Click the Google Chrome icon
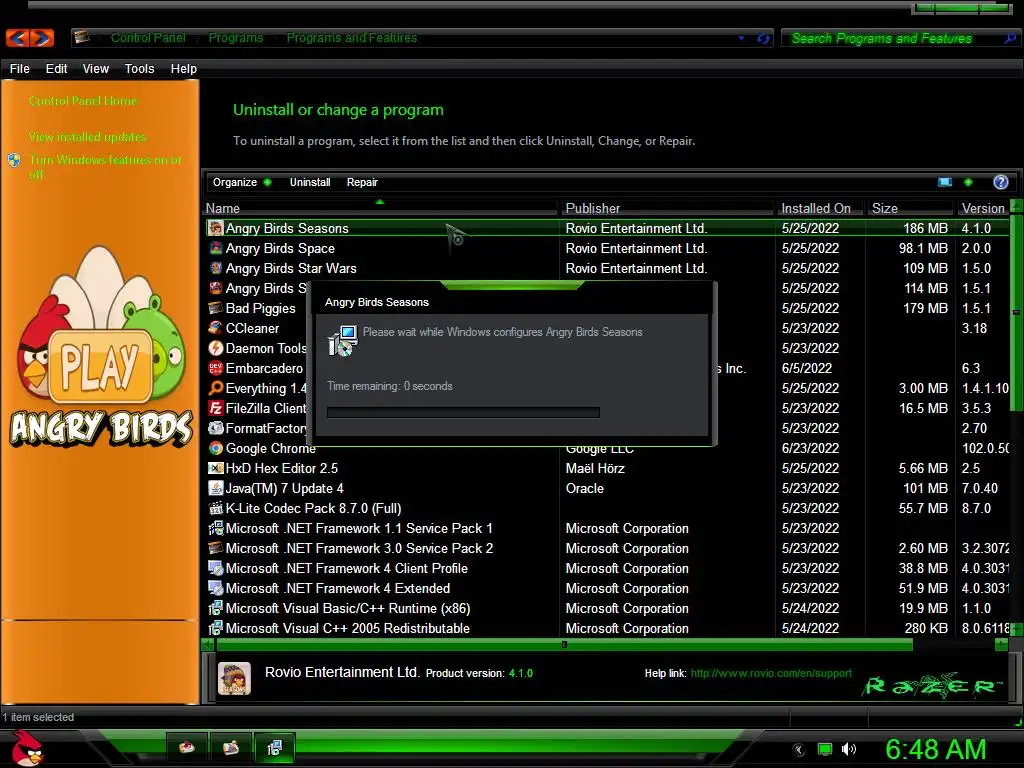The height and width of the screenshot is (768, 1024). pos(216,448)
